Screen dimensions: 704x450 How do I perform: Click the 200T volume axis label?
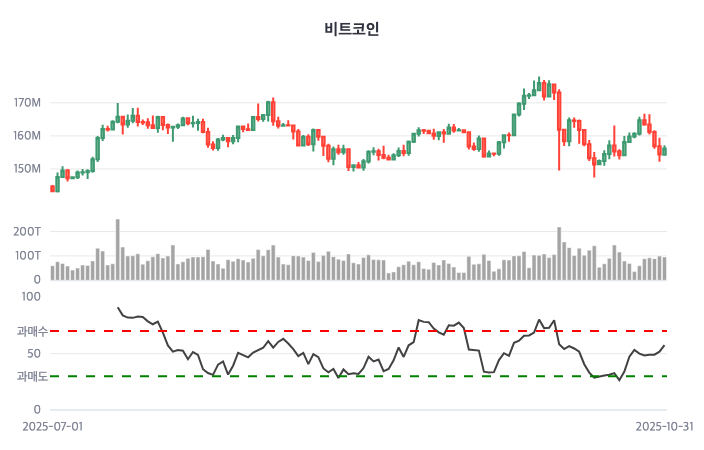(27, 231)
